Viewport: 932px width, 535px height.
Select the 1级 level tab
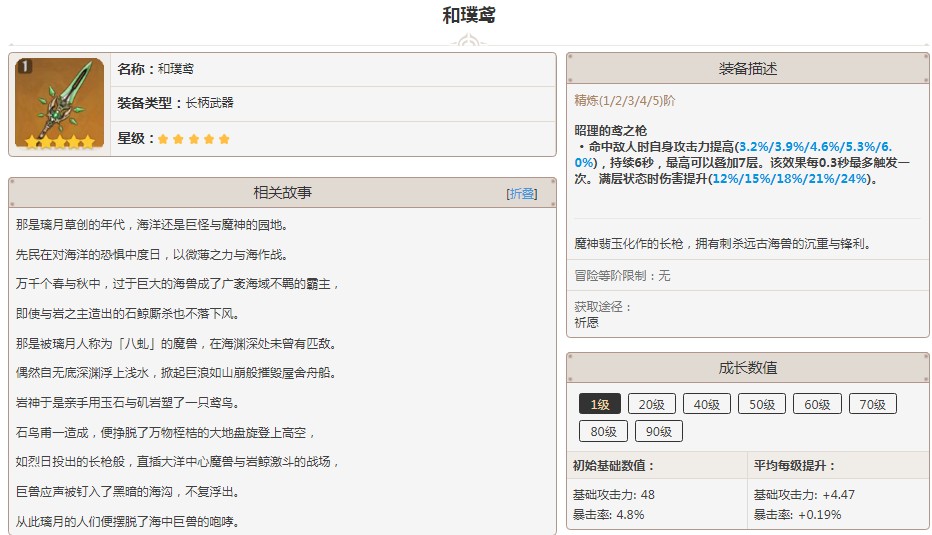[600, 404]
